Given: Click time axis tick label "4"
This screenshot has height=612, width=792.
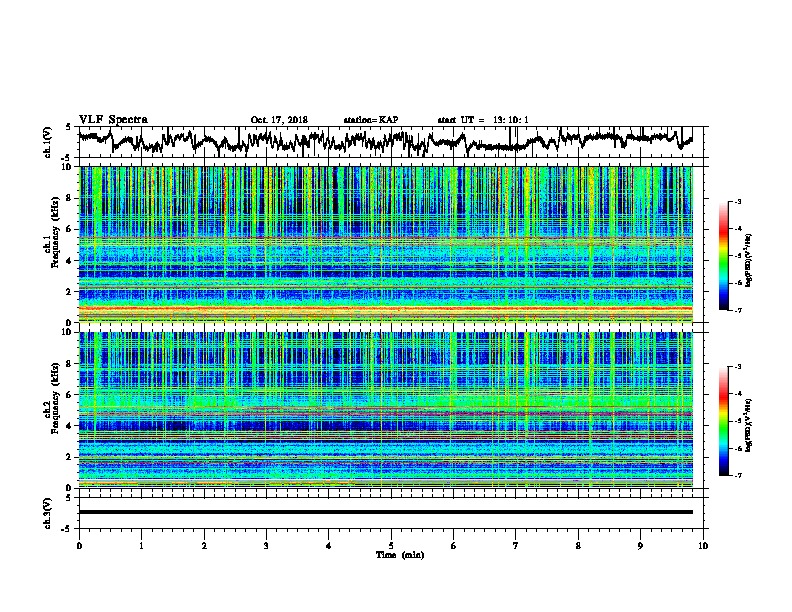Looking at the screenshot, I should tap(329, 546).
